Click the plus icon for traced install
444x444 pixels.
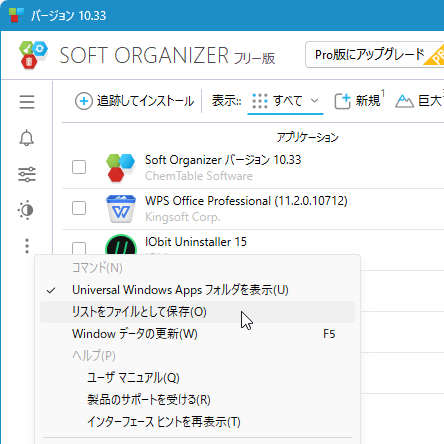84,101
